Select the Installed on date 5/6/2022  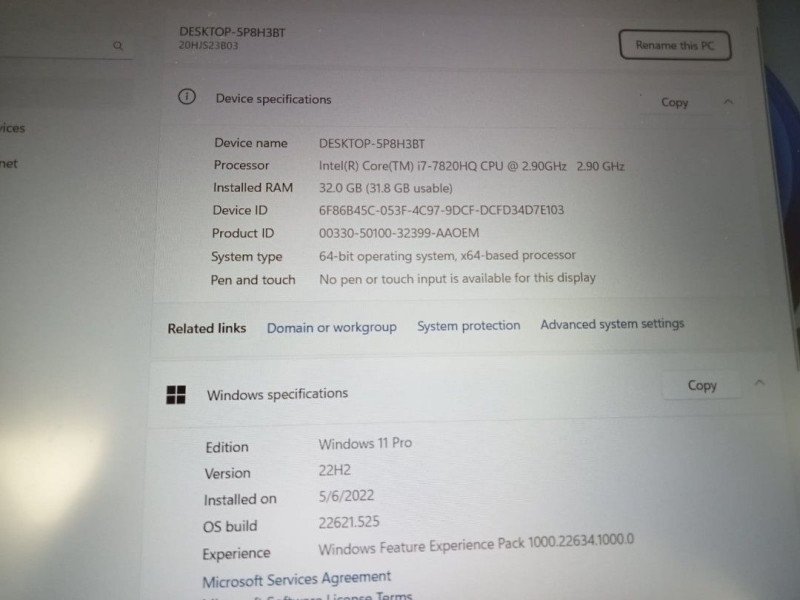[346, 496]
